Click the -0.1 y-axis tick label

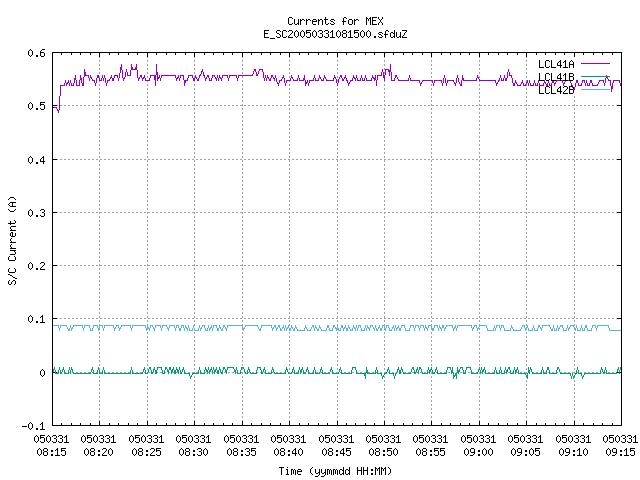click(33, 426)
